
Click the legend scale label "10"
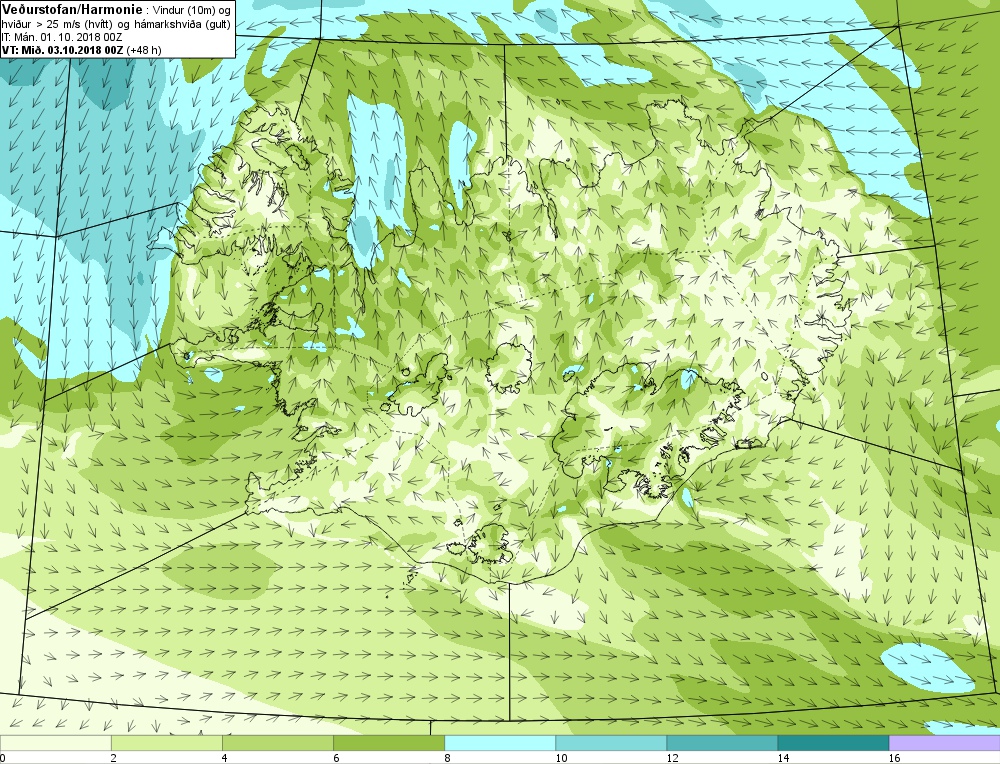[x=560, y=758]
